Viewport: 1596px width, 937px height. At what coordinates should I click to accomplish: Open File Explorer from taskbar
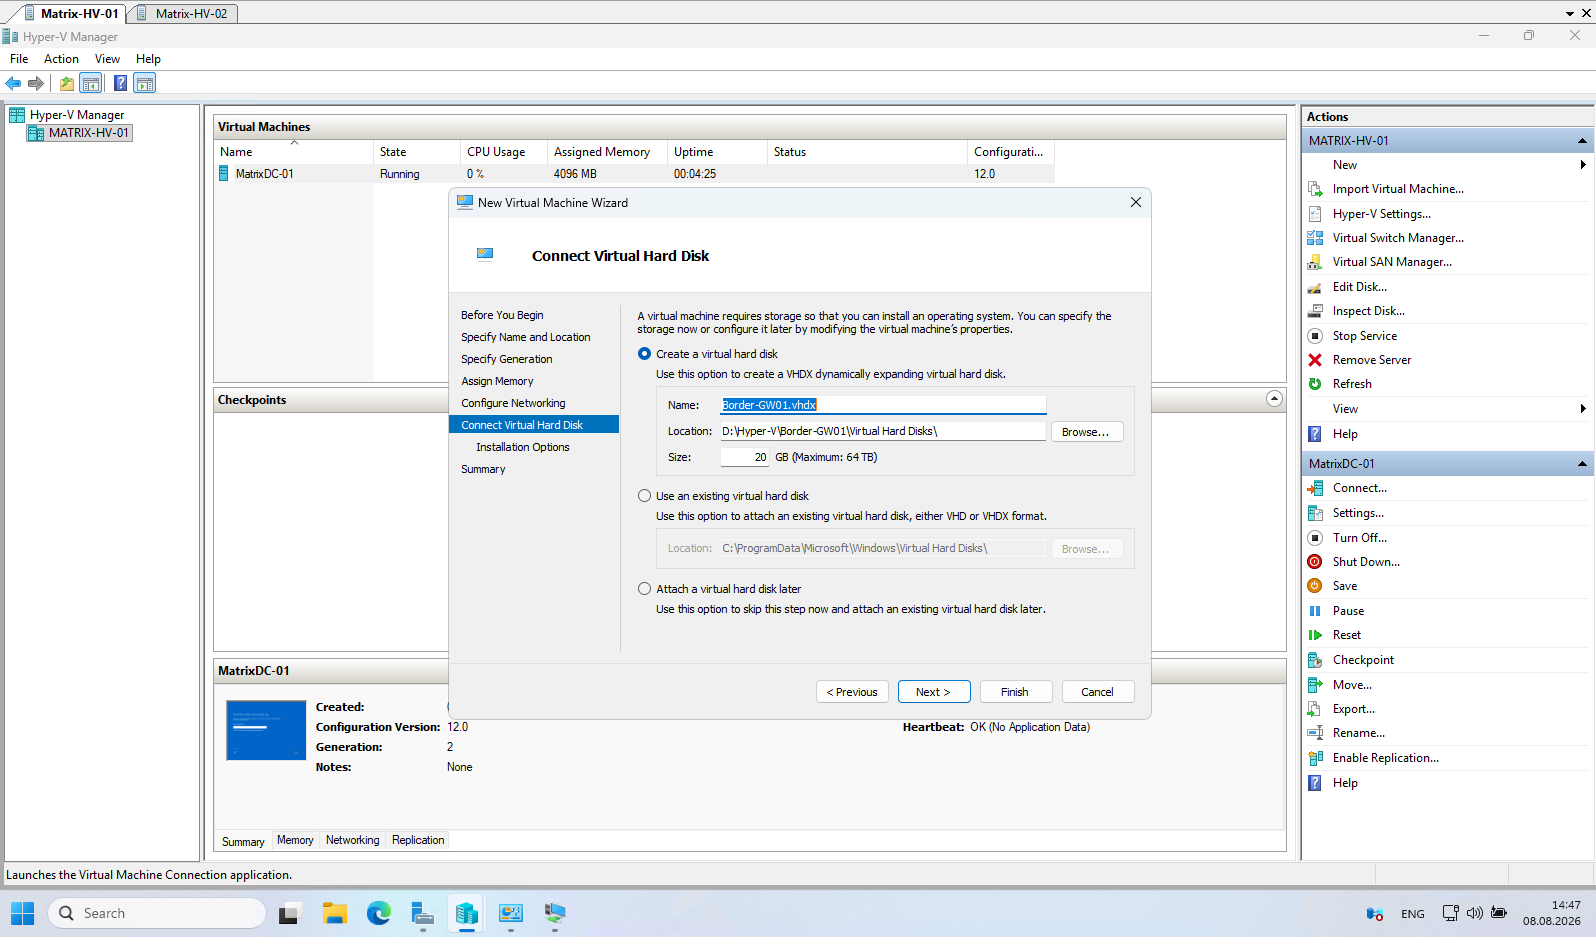(x=334, y=913)
